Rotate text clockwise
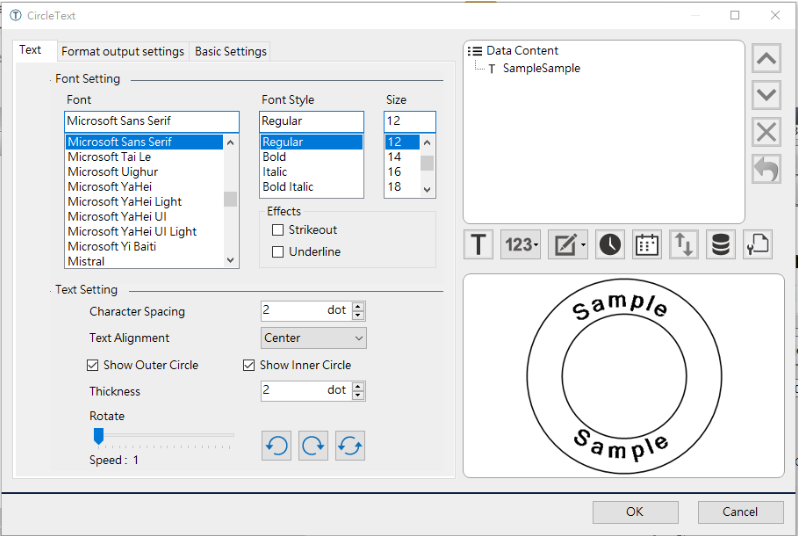This screenshot has height=536, width=798. point(313,446)
